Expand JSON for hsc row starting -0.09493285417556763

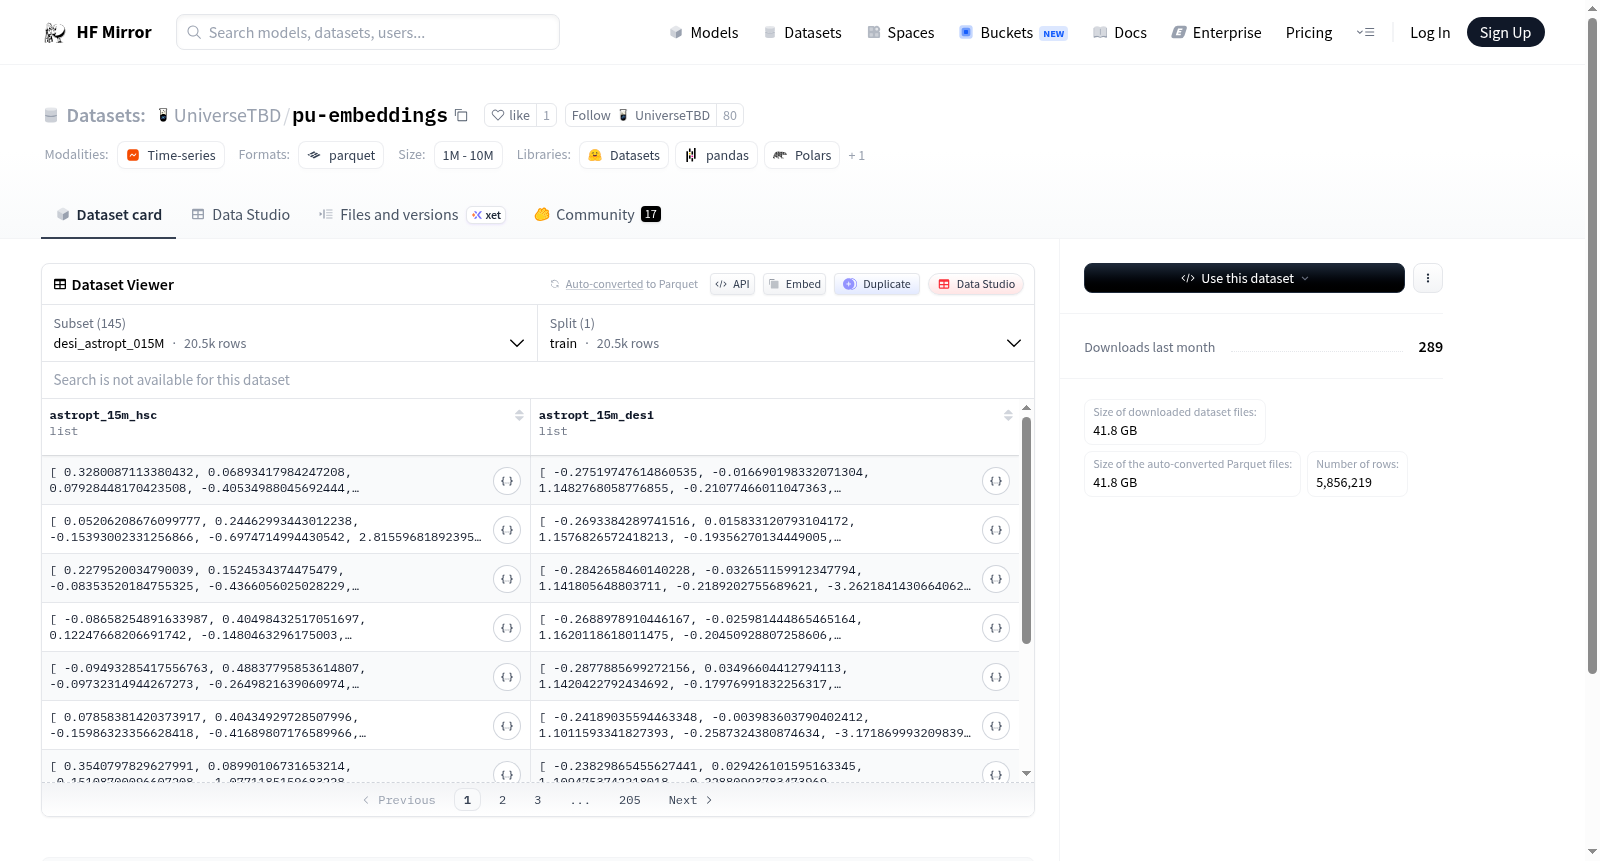[507, 677]
